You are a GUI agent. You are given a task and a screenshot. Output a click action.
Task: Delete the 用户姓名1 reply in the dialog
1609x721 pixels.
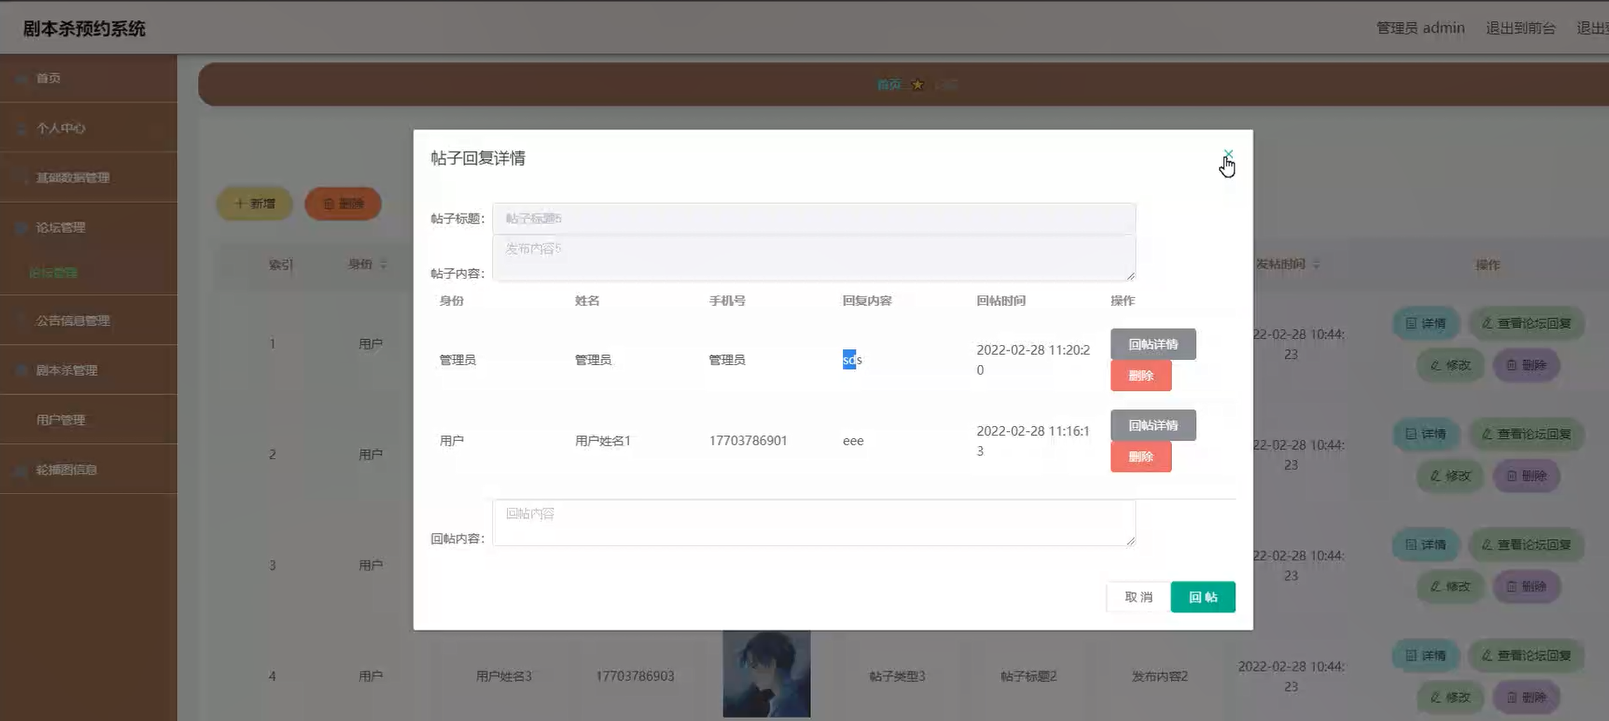coord(1141,457)
